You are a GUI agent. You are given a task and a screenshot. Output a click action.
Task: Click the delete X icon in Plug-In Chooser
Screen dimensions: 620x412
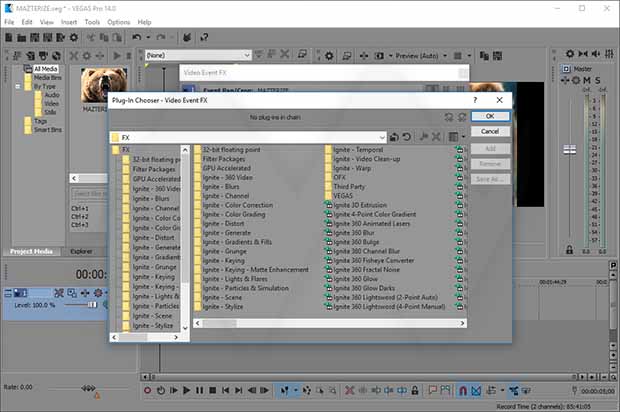tap(436, 137)
